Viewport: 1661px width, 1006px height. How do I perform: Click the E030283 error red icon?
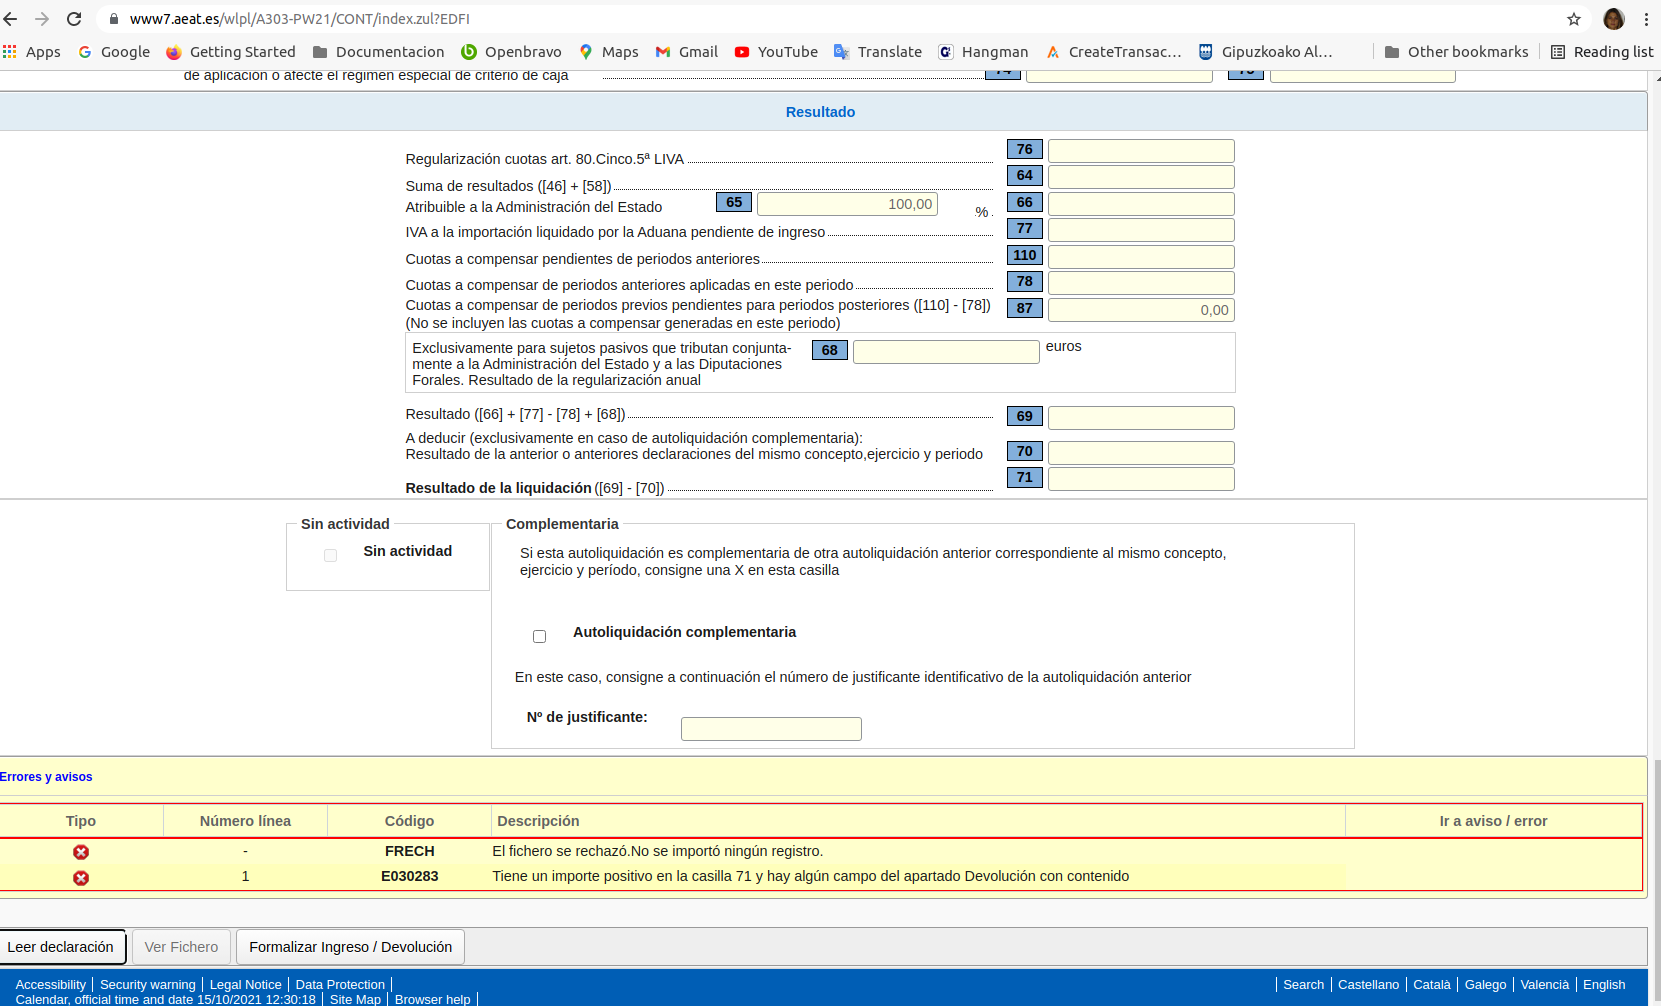click(x=81, y=878)
